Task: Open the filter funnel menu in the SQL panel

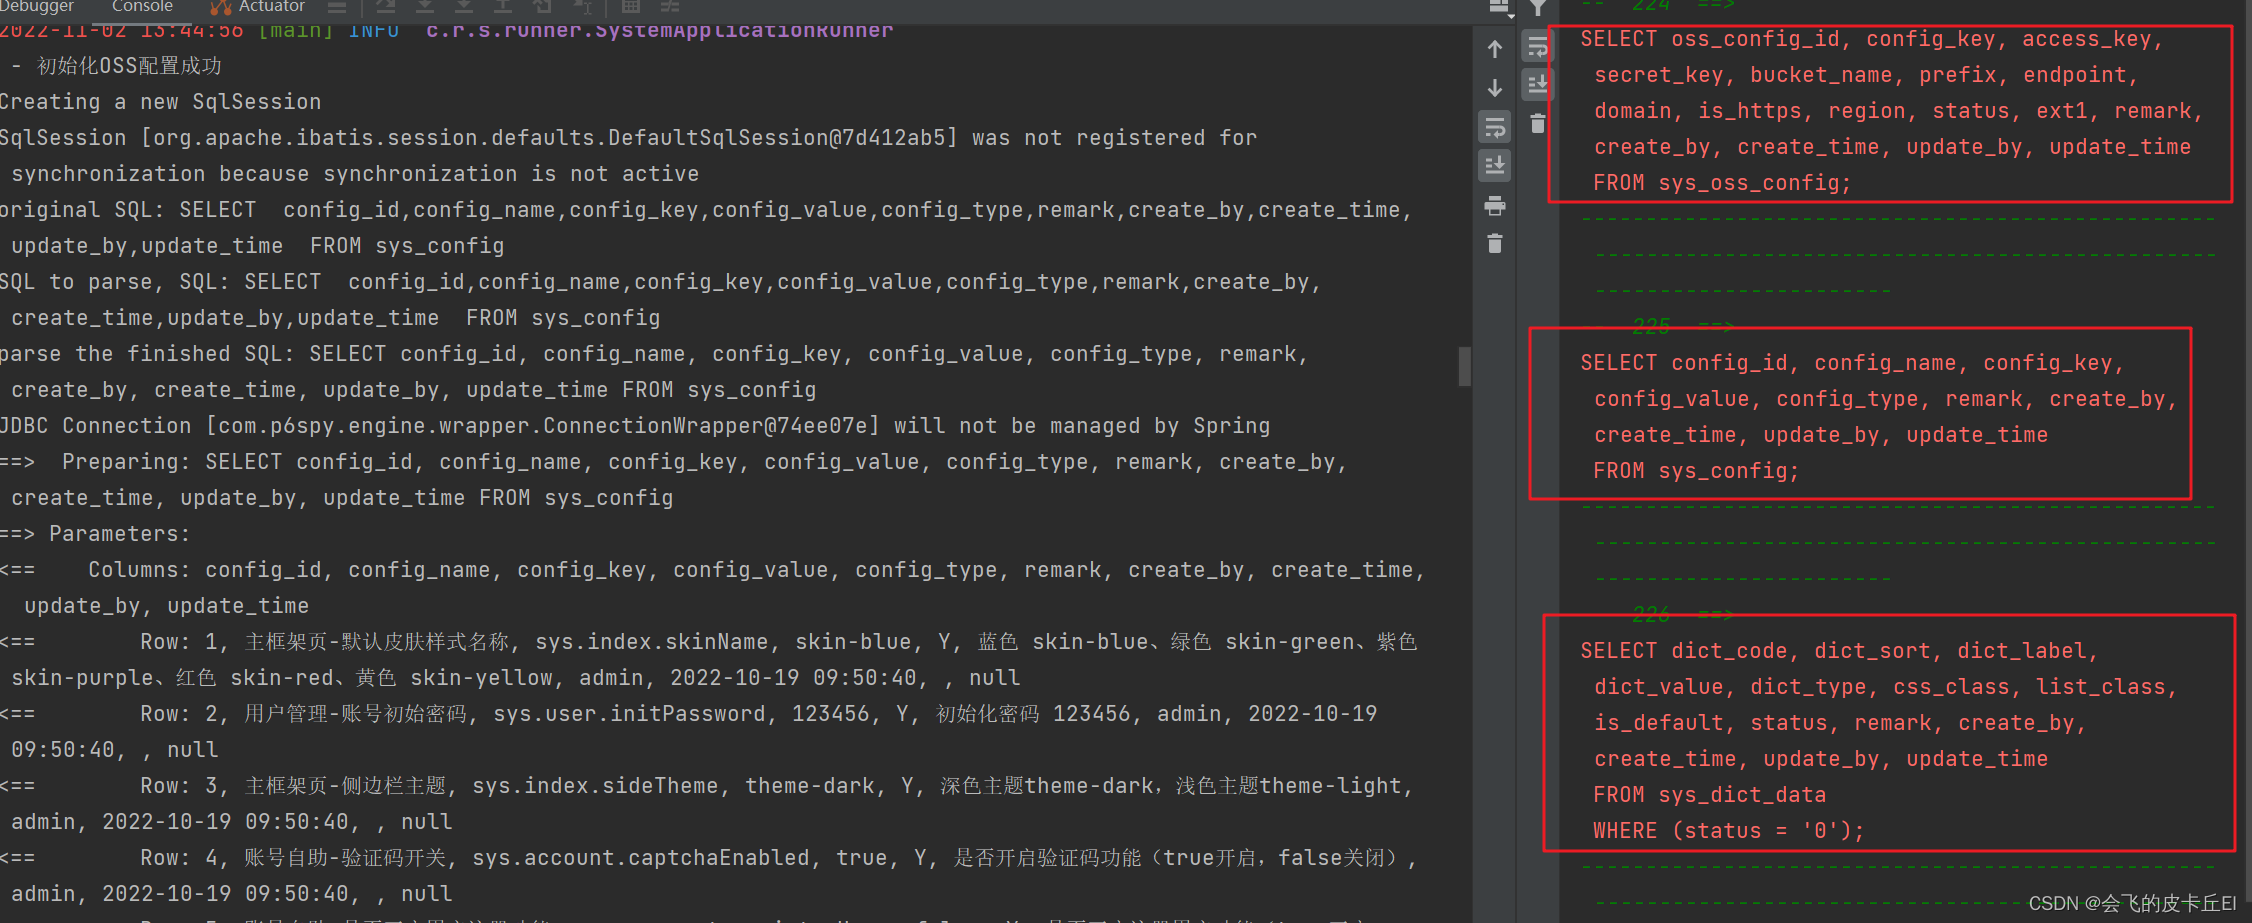Action: 1538,7
